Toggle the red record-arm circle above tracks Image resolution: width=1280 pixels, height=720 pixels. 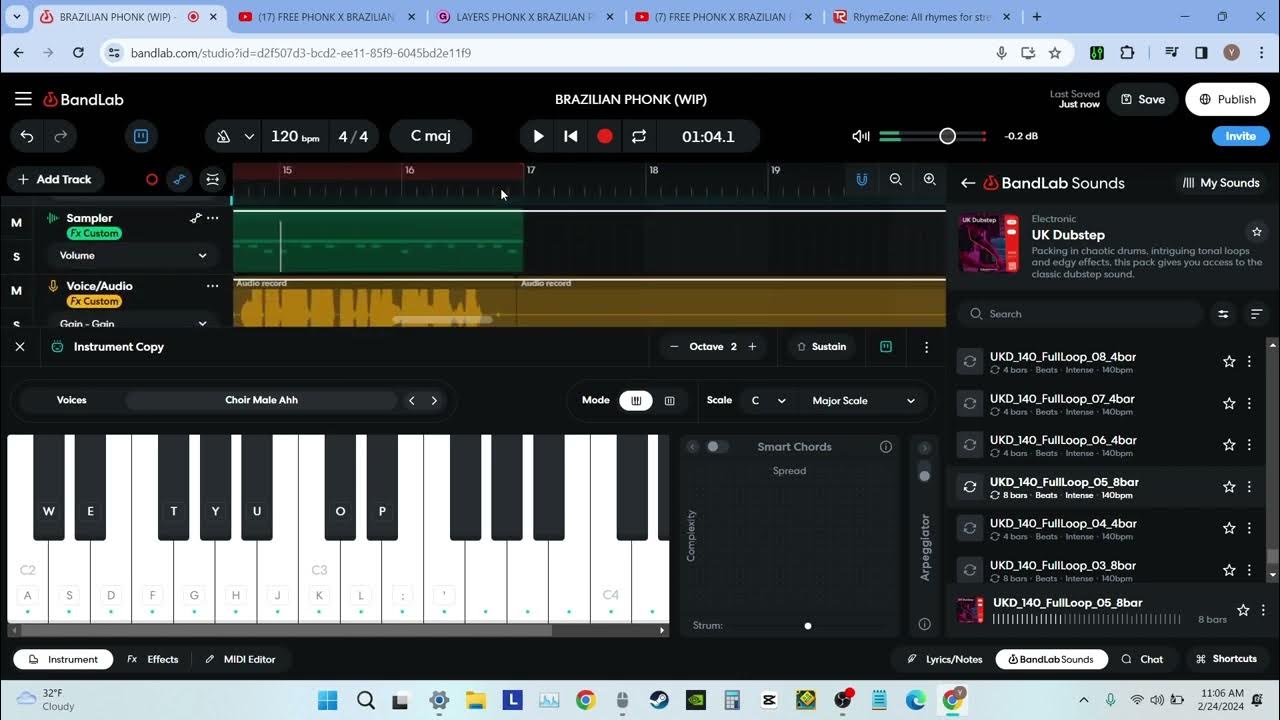pos(152,180)
